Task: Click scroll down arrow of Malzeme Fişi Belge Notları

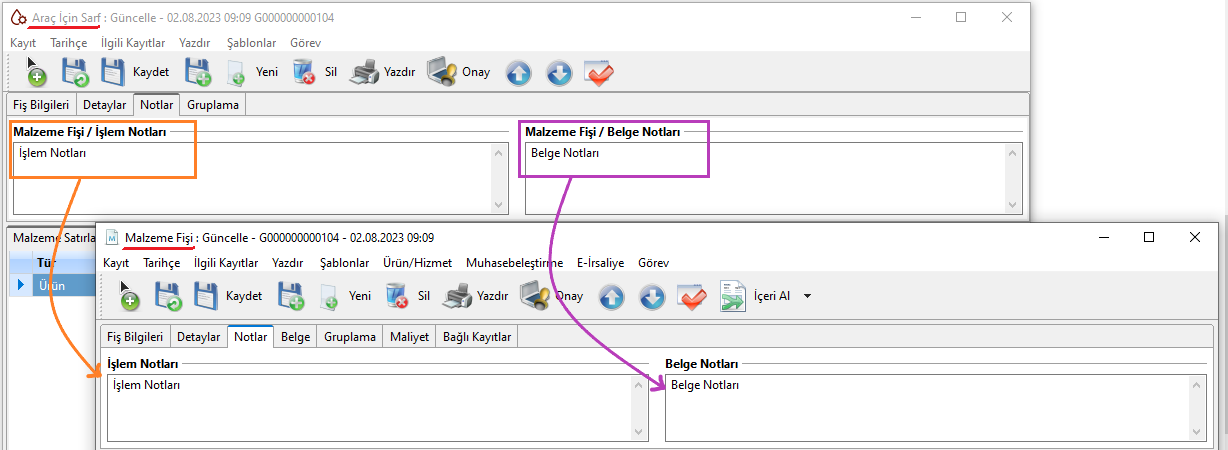Action: pos(1196,431)
